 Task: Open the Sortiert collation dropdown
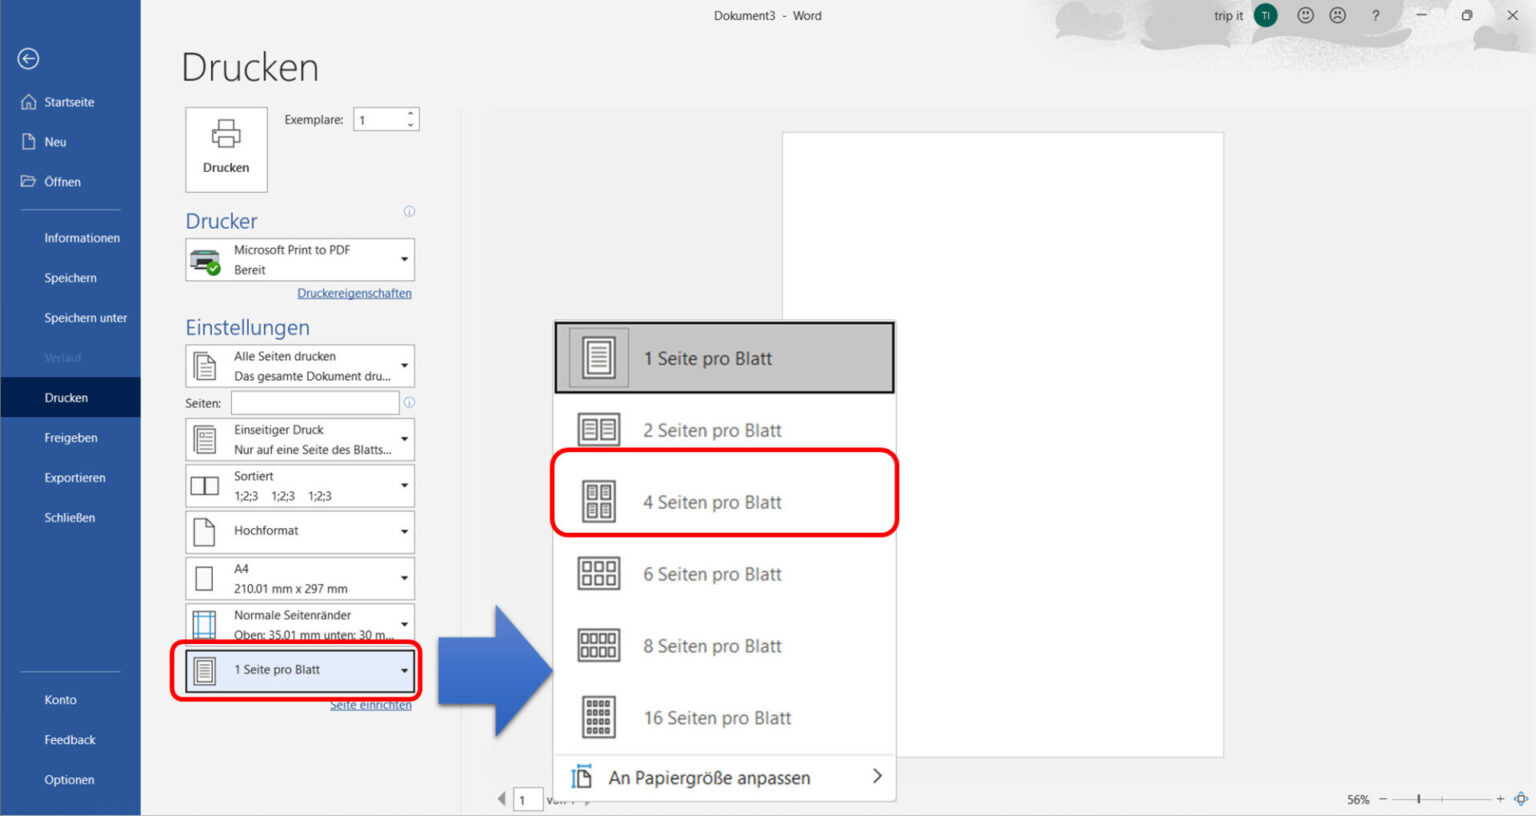click(300, 486)
